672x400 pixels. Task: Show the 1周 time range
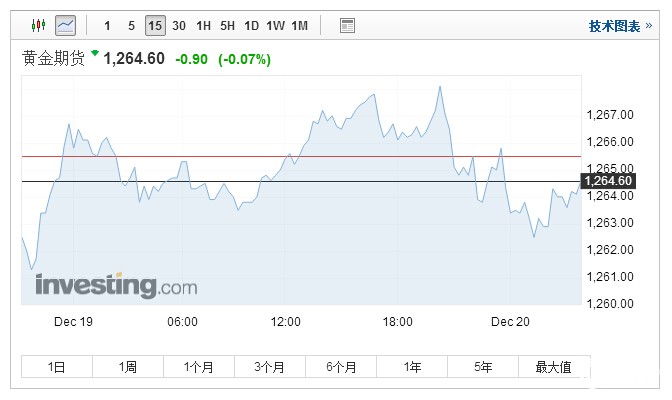pos(128,367)
